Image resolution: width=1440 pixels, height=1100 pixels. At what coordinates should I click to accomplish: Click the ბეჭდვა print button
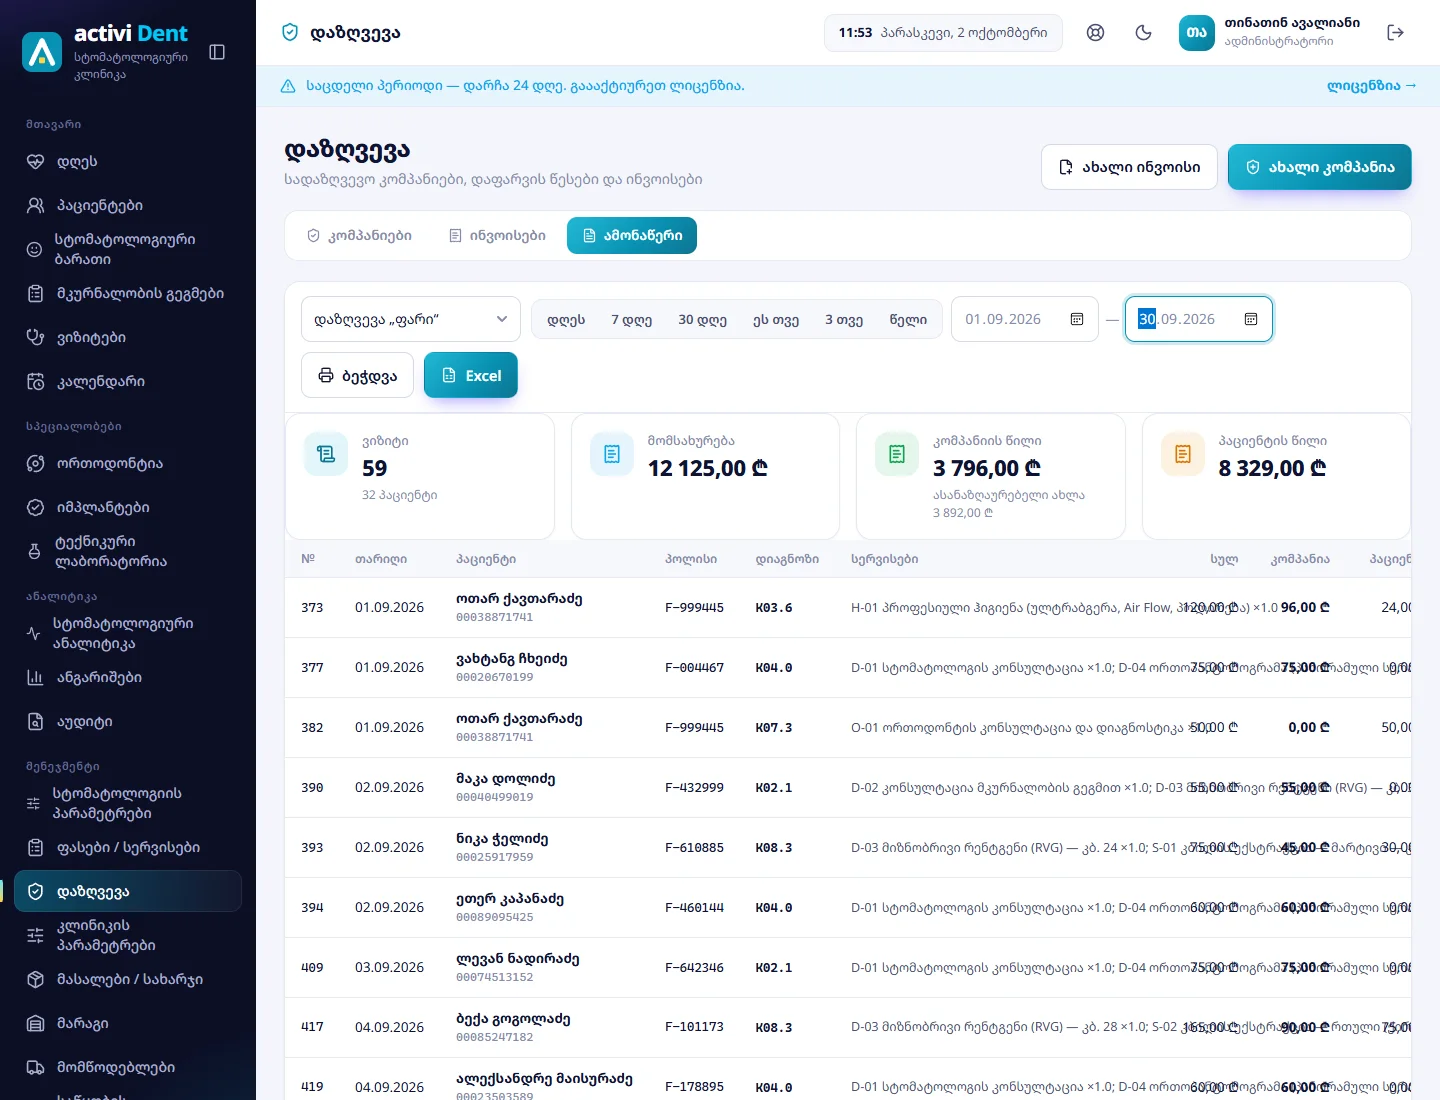[x=357, y=375]
